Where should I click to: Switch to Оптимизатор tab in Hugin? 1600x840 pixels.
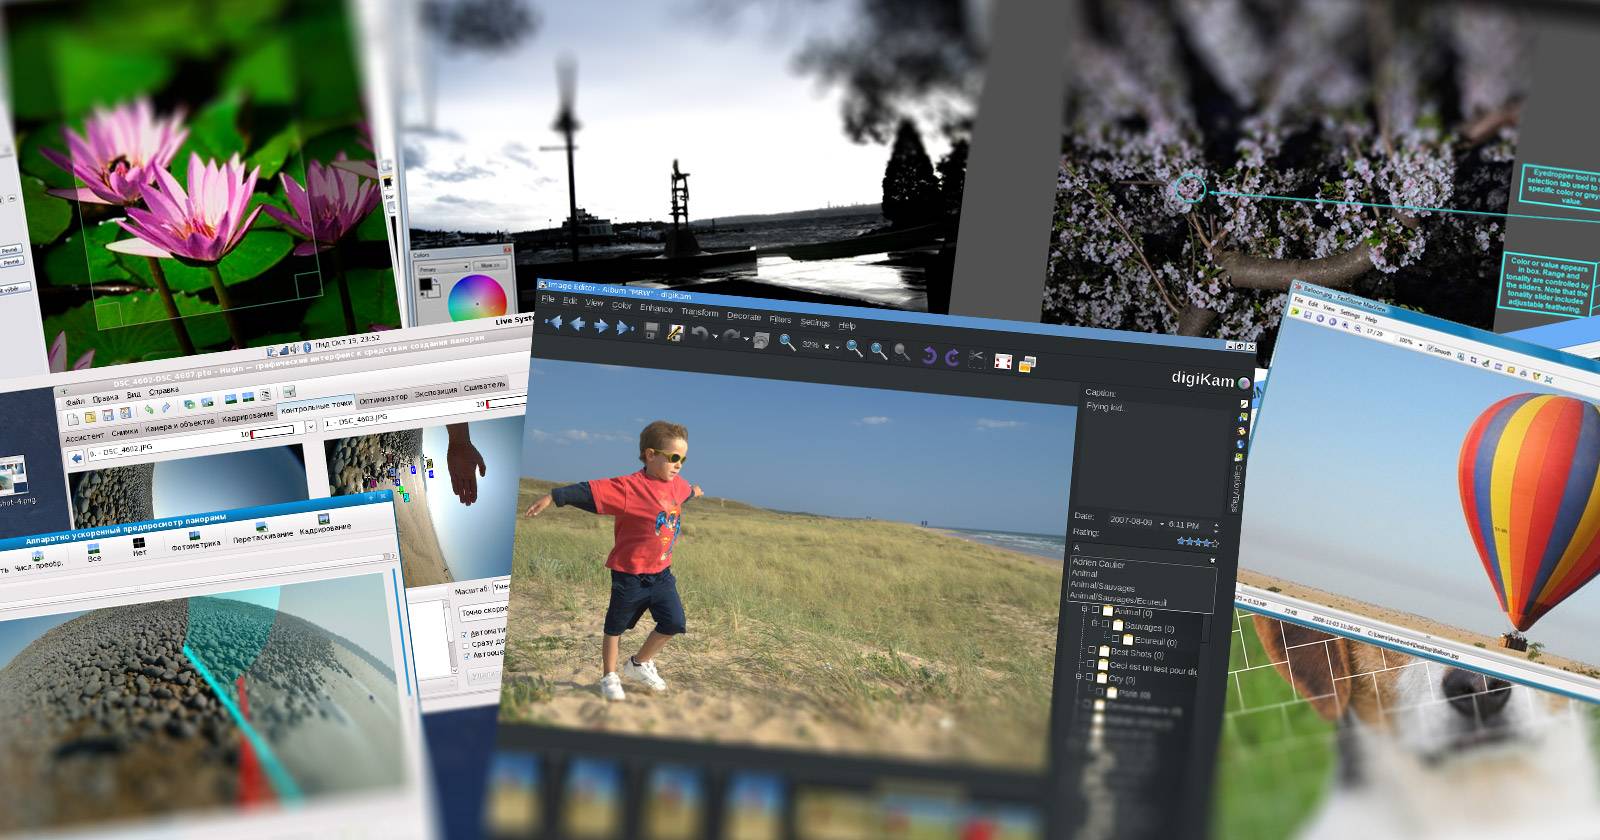click(x=383, y=398)
